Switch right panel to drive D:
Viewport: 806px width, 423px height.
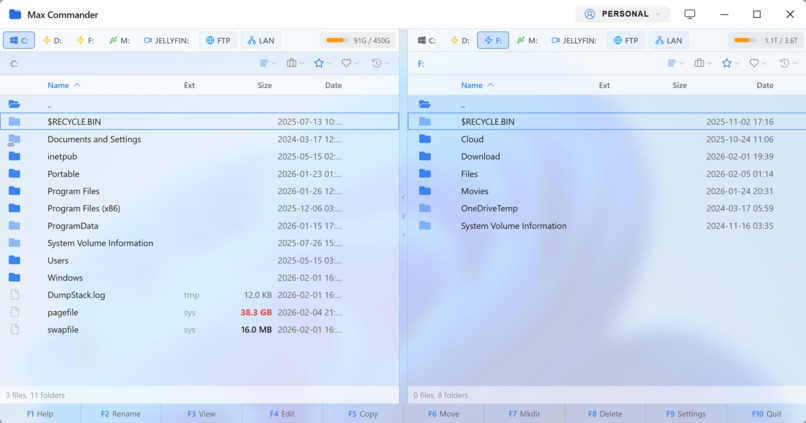tap(460, 40)
